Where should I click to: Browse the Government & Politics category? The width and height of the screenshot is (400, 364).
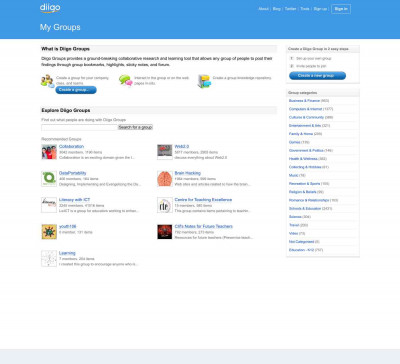pyautogui.click(x=306, y=150)
